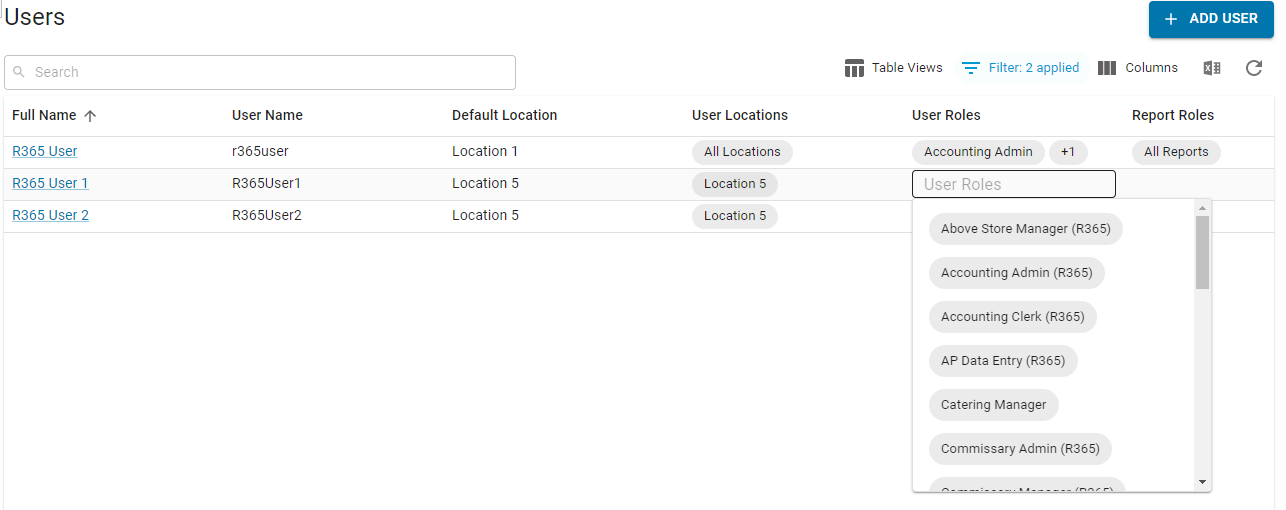Refresh the users table
This screenshot has width=1286, height=510.
1254,68
